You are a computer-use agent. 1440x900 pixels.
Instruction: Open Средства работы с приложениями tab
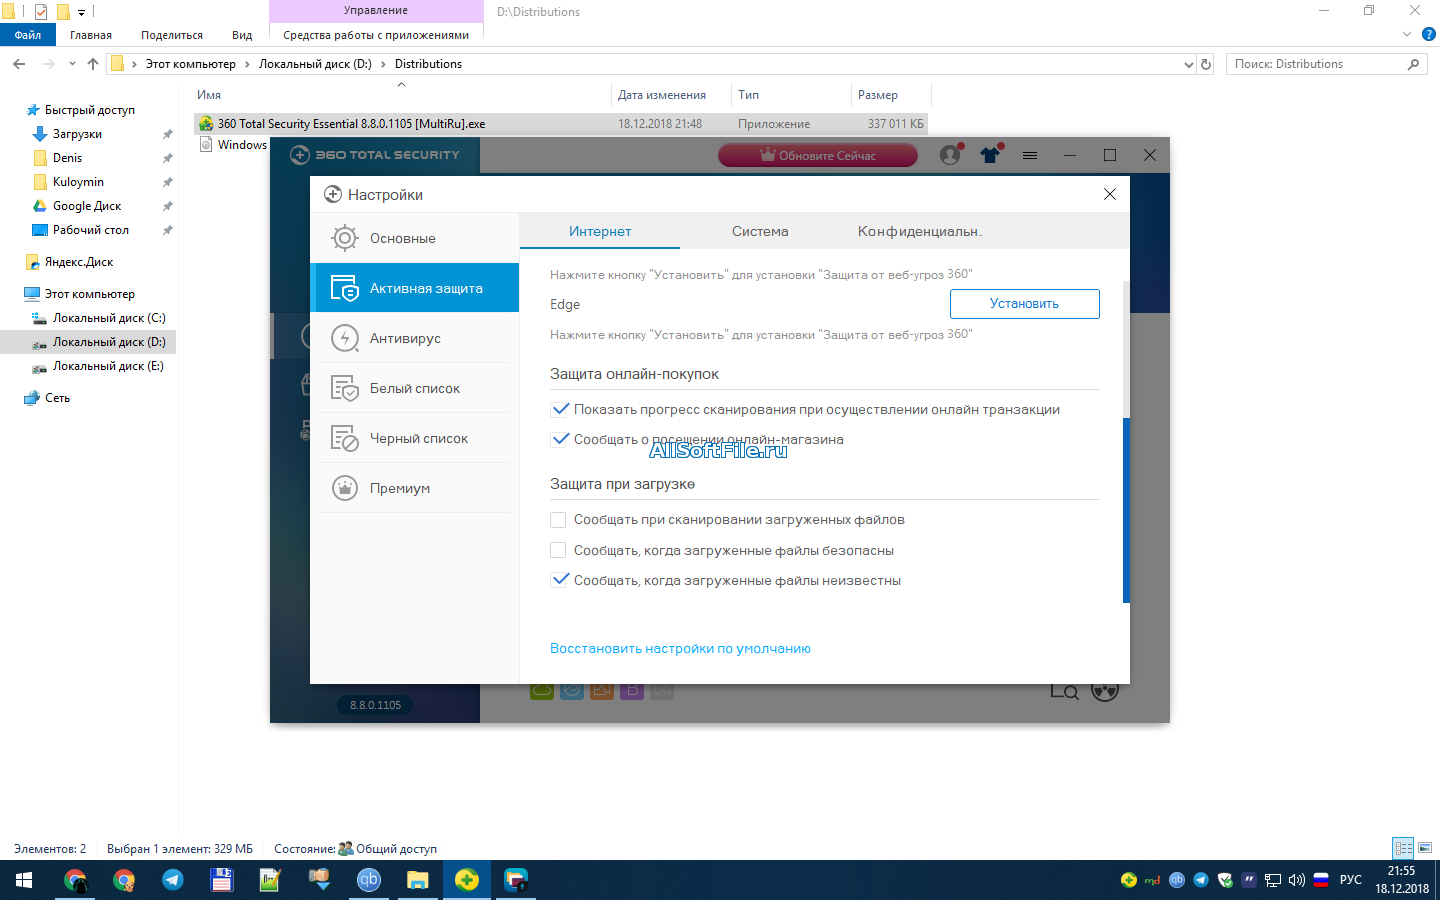click(x=376, y=35)
